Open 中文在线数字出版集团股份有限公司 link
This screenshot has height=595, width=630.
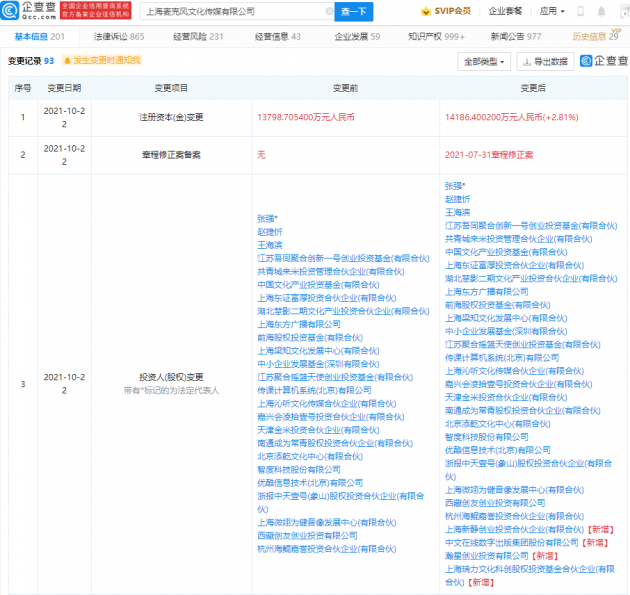point(511,543)
